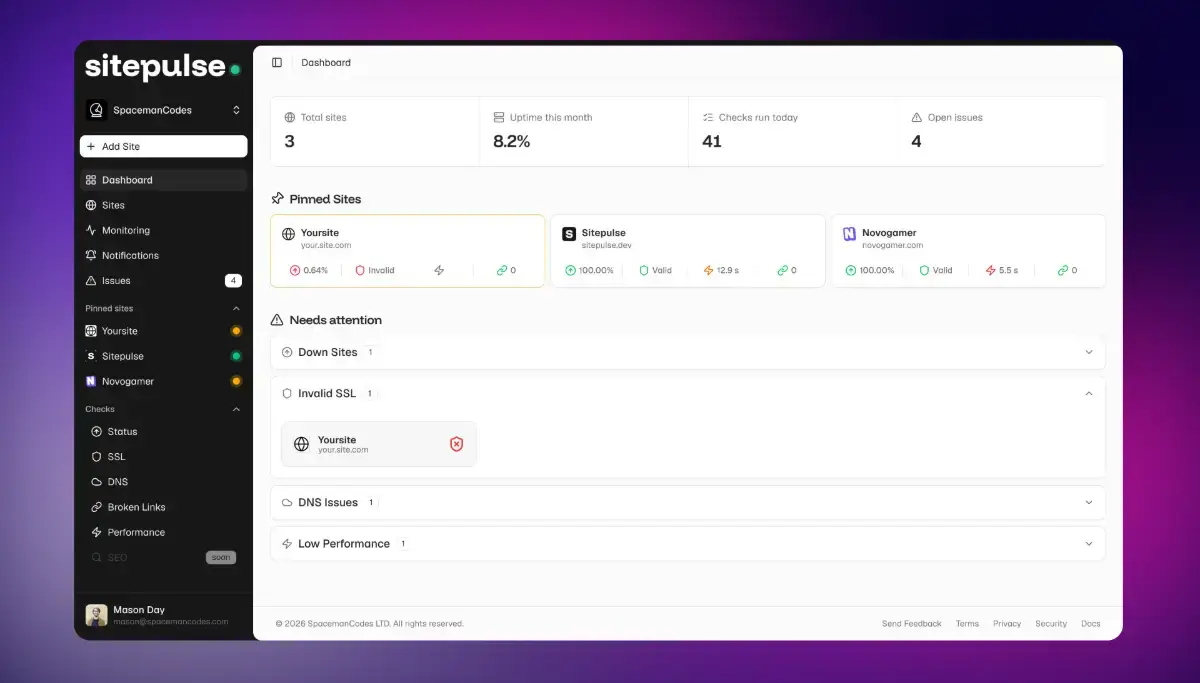Image resolution: width=1200 pixels, height=683 pixels.
Task: Click the Broken Links chain icon in sidebar
Action: click(97, 507)
